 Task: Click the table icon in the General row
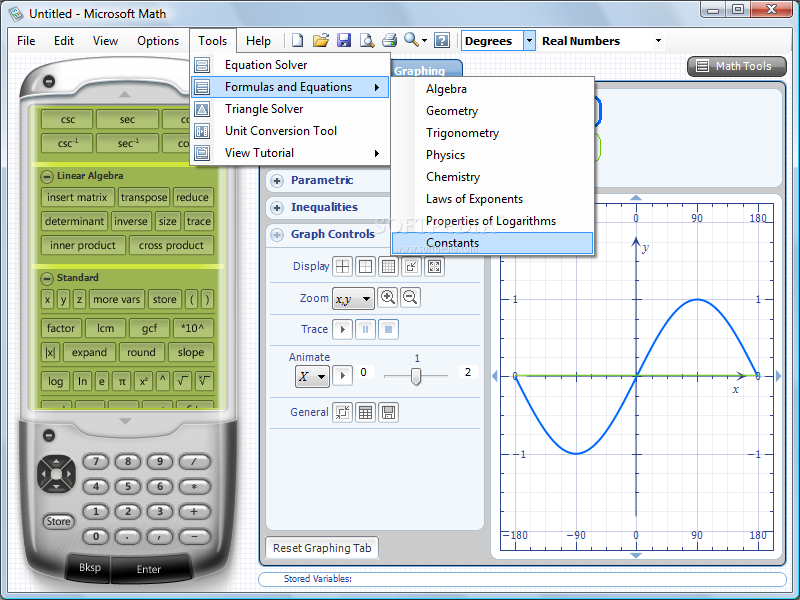click(x=365, y=412)
